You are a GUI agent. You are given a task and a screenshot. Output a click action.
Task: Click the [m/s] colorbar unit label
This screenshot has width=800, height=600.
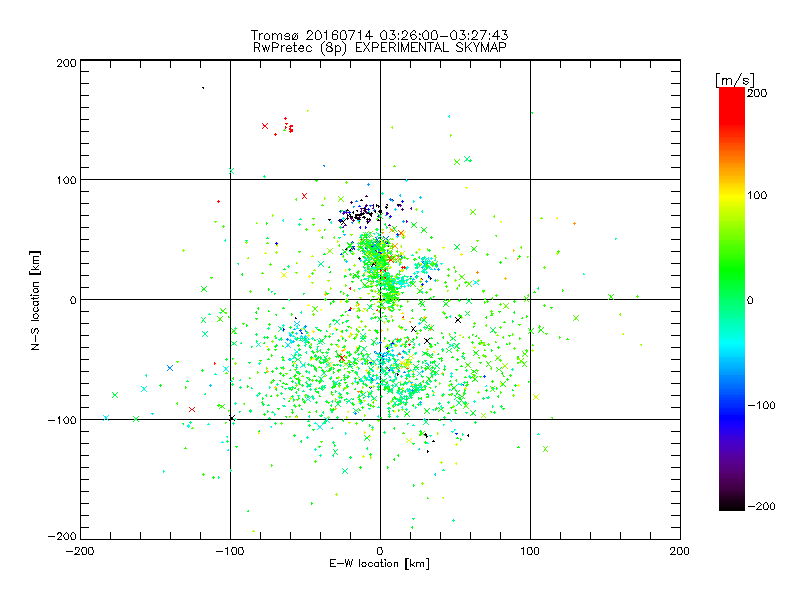click(x=735, y=80)
